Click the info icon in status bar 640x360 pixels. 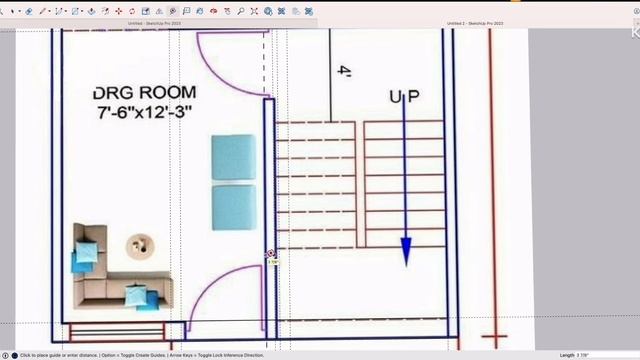point(5,356)
